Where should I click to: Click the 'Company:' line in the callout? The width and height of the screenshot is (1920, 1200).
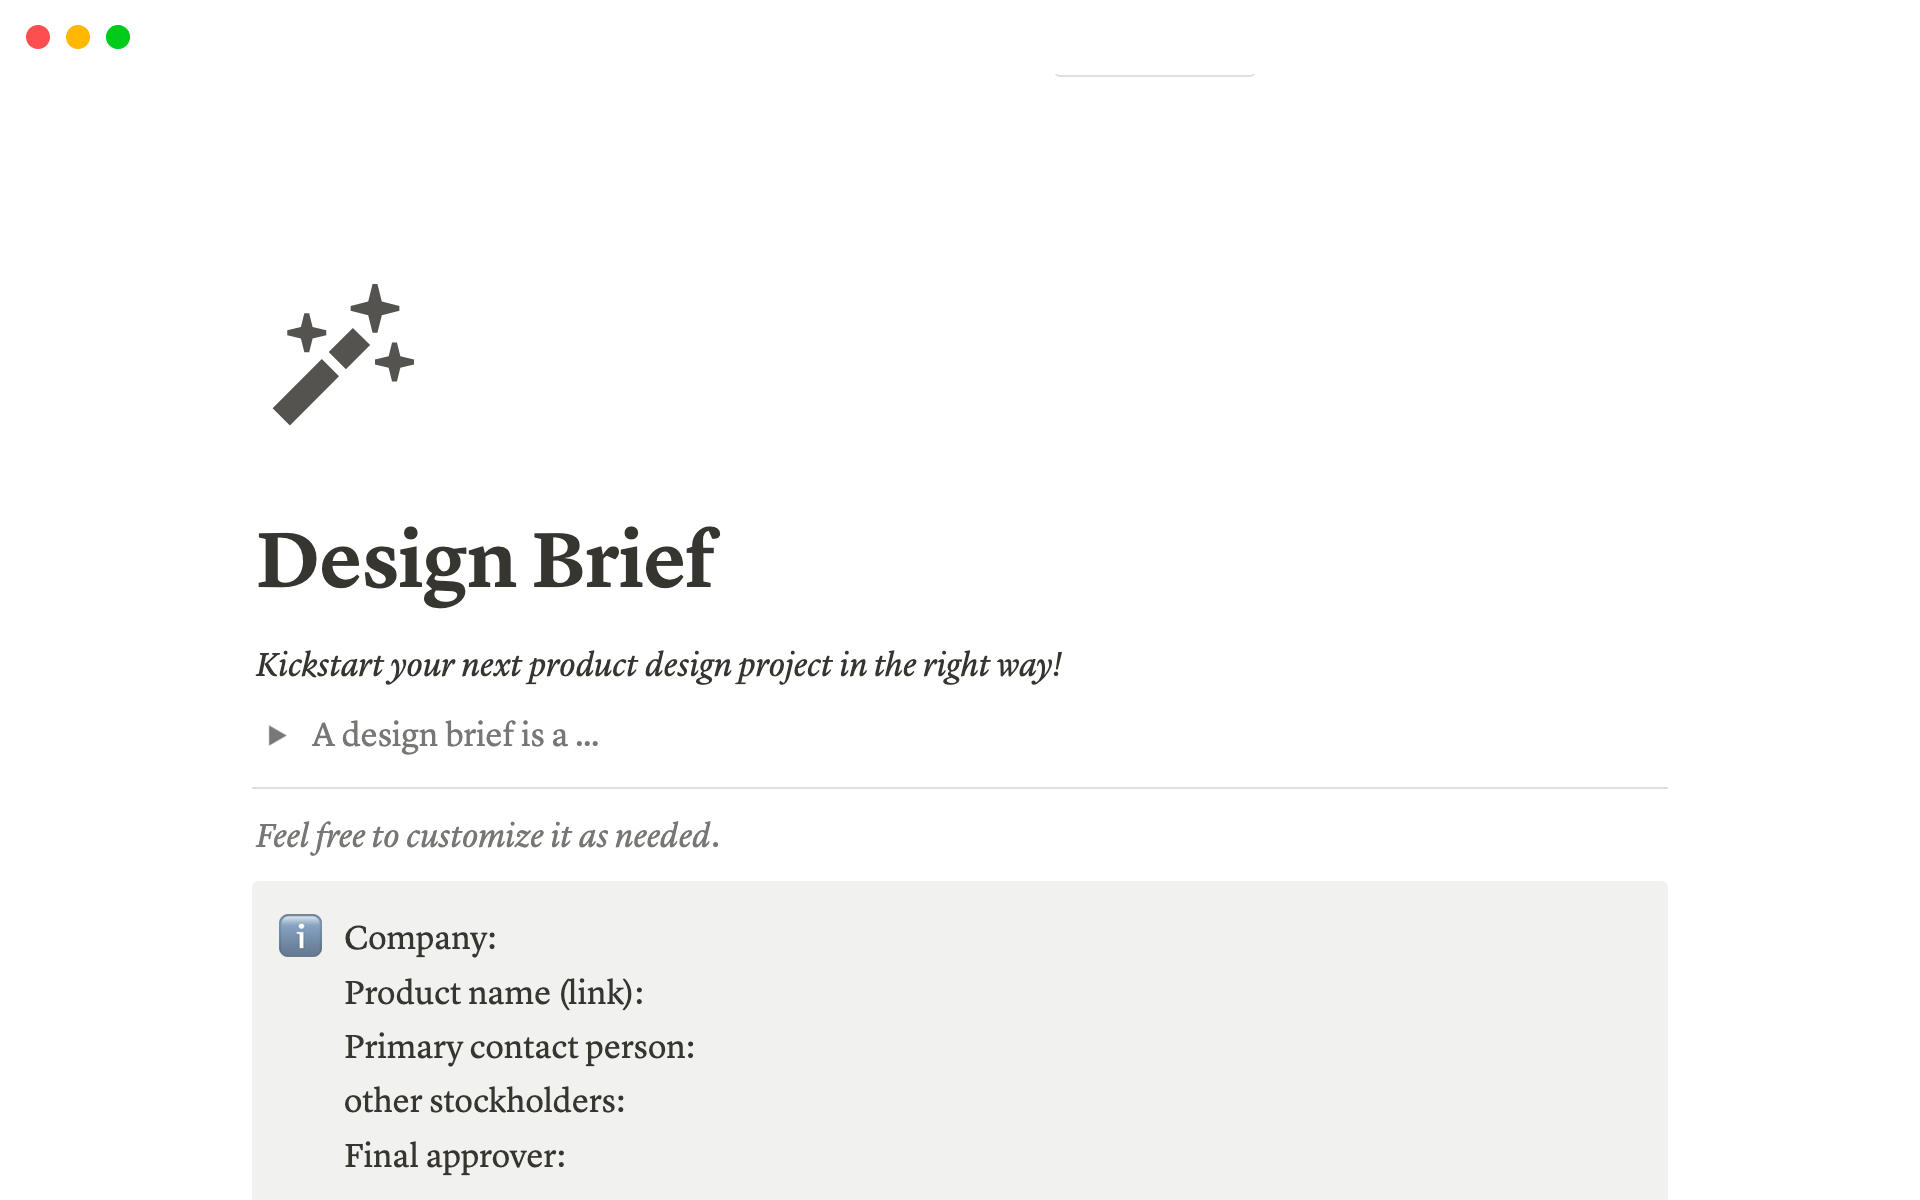click(x=420, y=937)
